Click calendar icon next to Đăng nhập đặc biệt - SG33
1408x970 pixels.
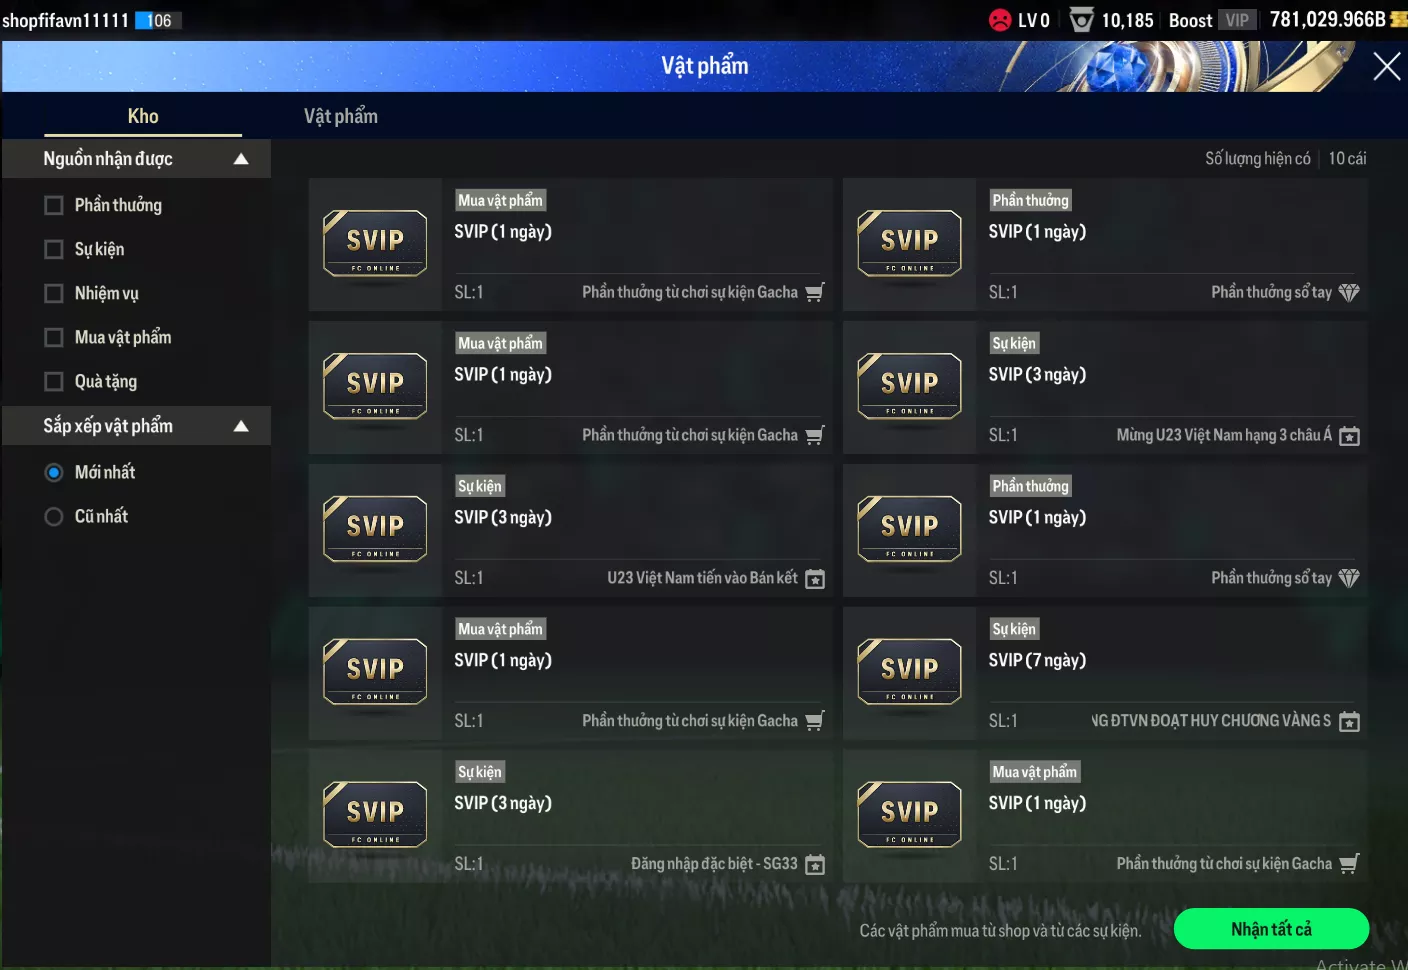click(815, 864)
